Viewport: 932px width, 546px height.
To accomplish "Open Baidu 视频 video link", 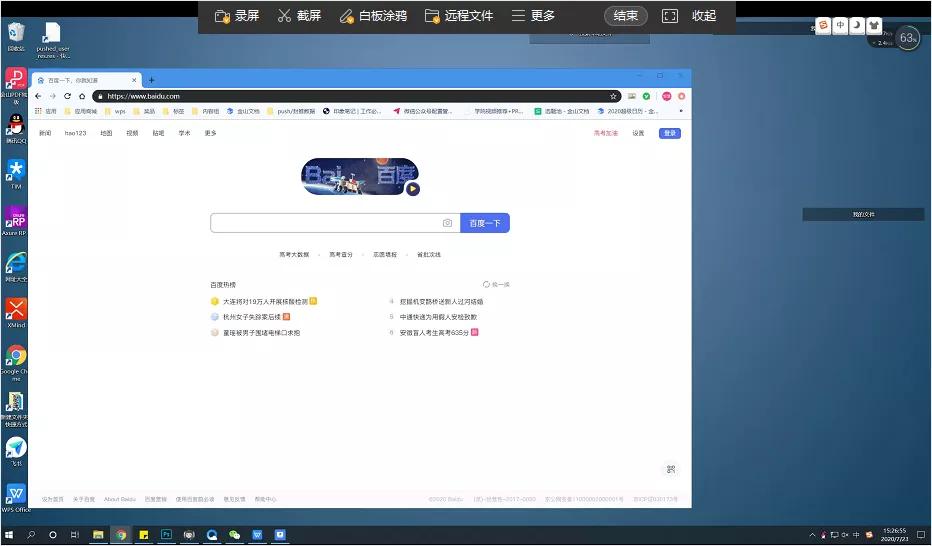I will [x=132, y=133].
